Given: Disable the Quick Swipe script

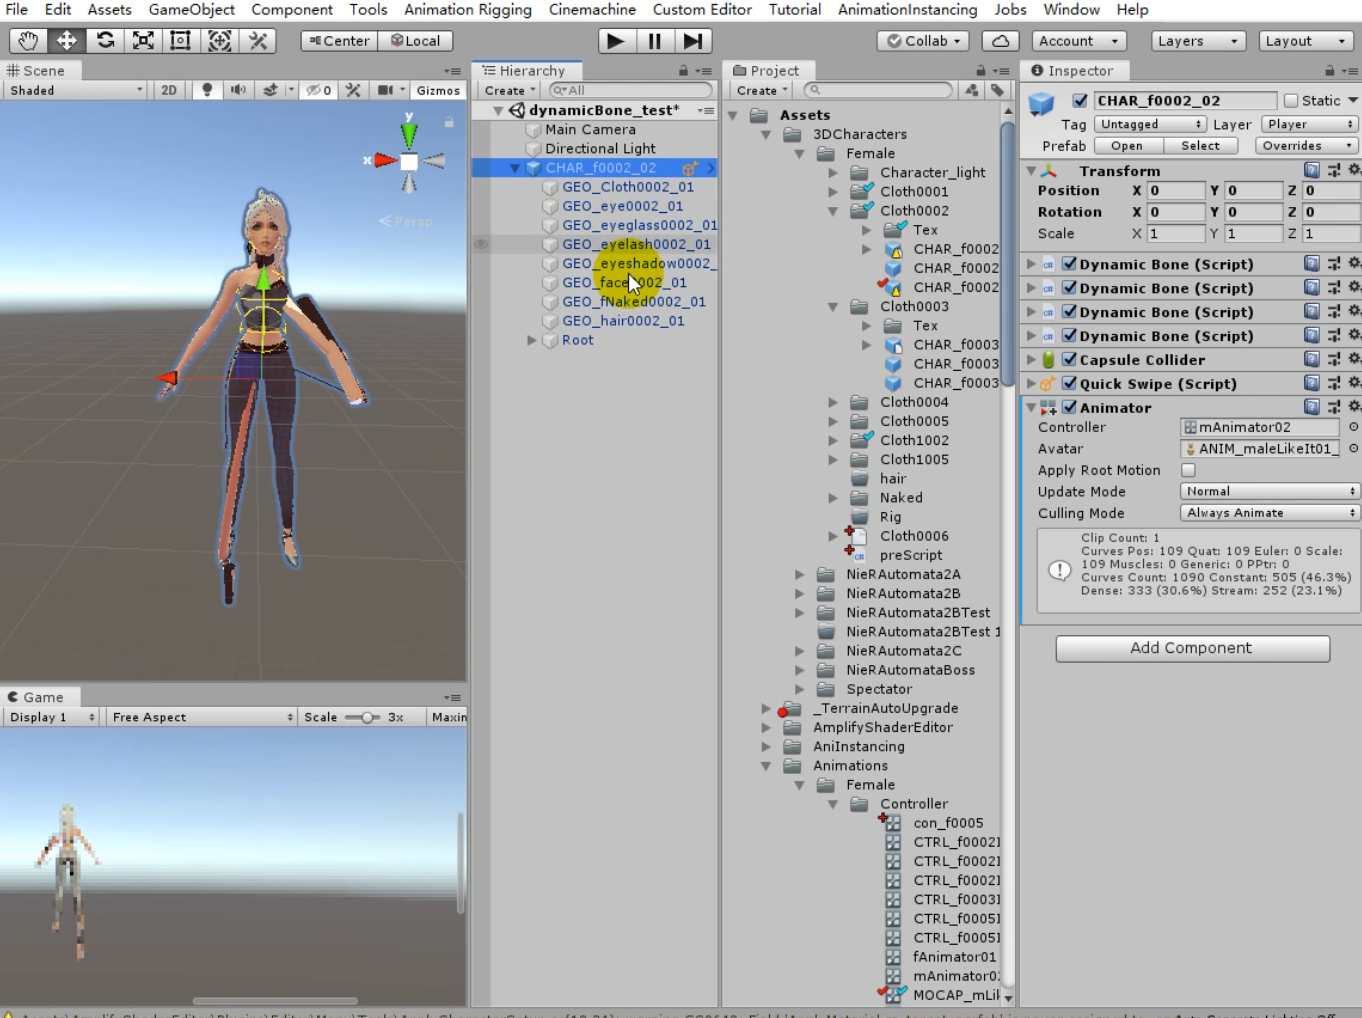Looking at the screenshot, I should [1069, 383].
